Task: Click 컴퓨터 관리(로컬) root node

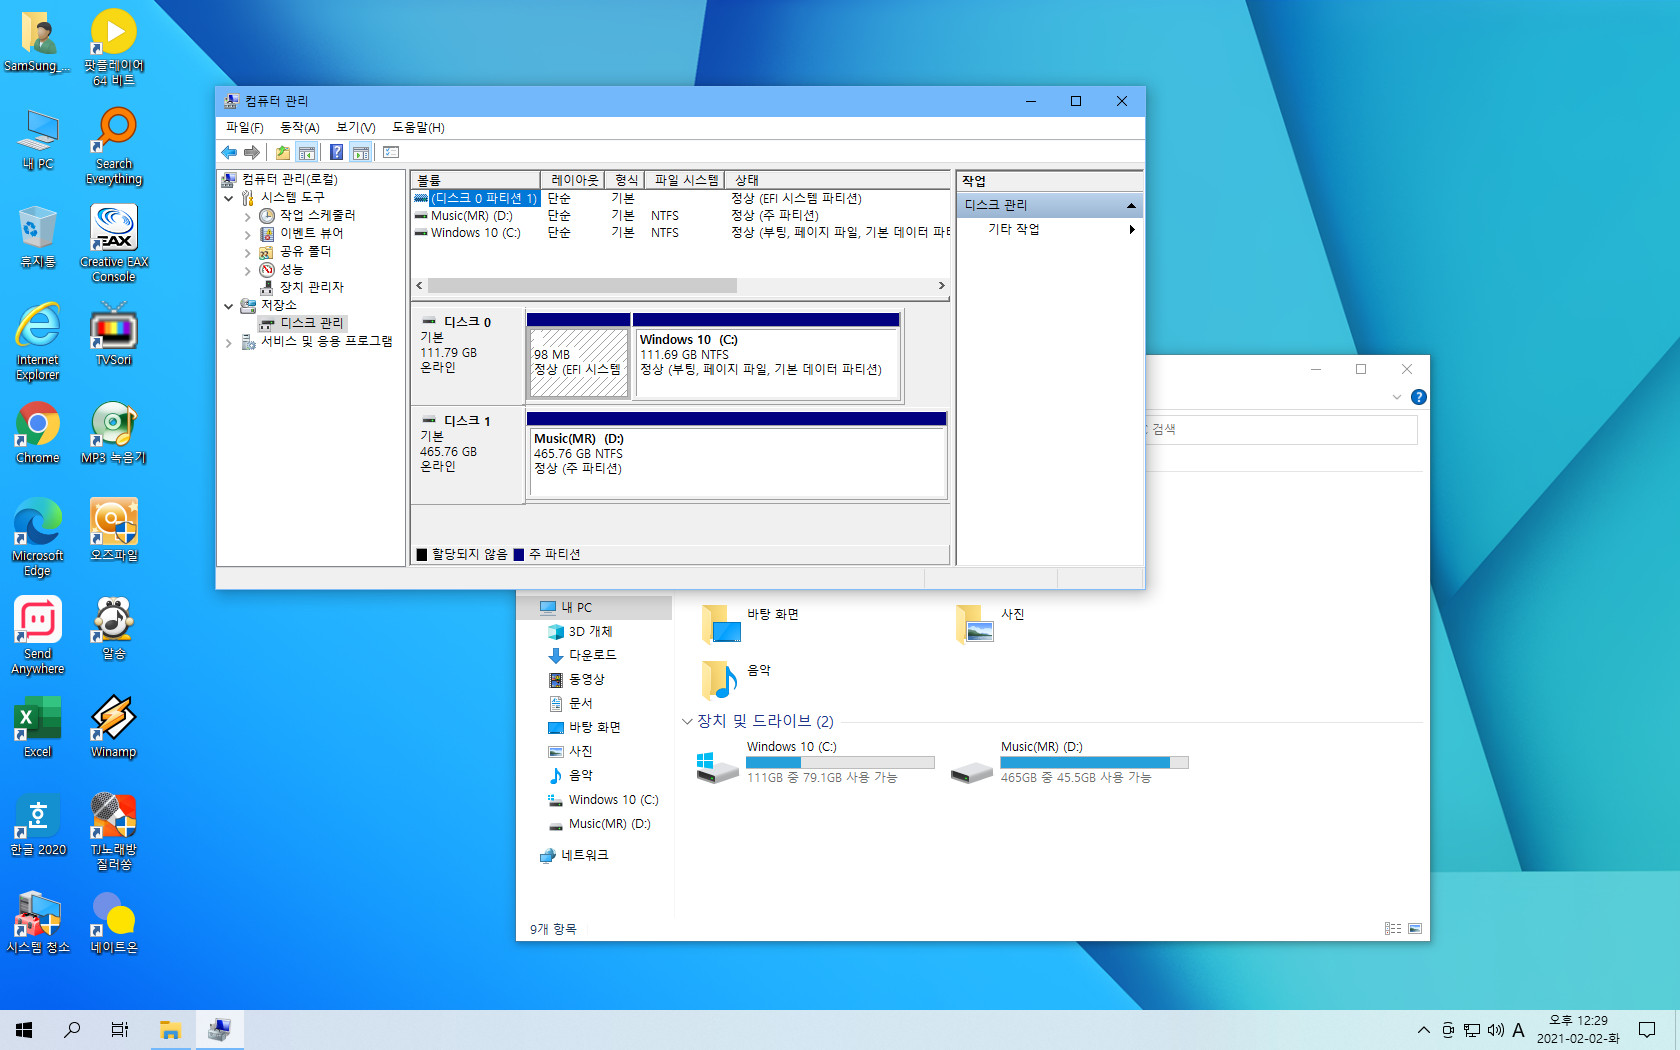Action: 280,180
